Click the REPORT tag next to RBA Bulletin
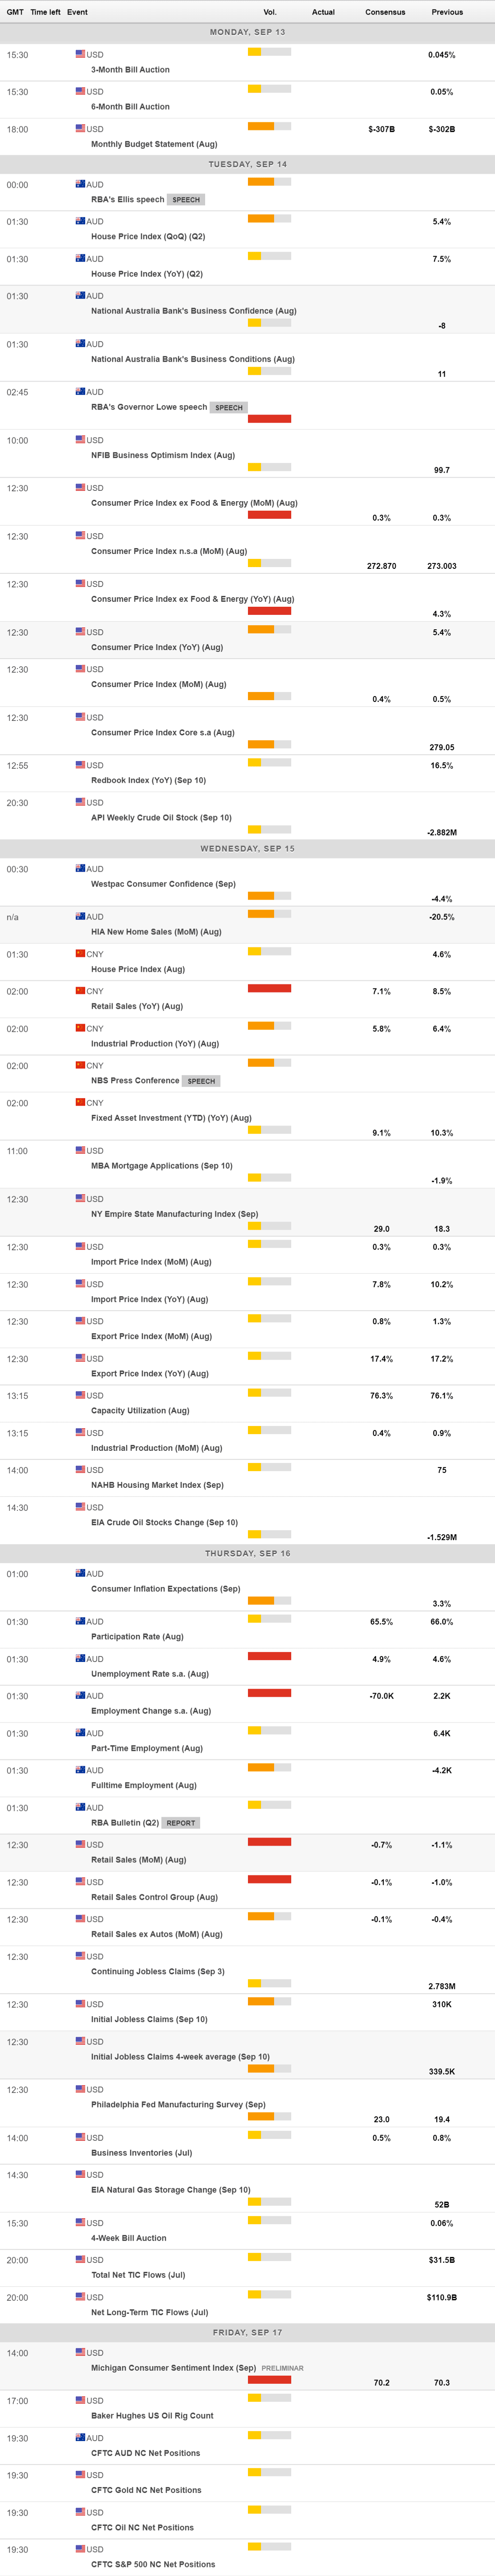Image resolution: width=495 pixels, height=2576 pixels. [x=181, y=1823]
